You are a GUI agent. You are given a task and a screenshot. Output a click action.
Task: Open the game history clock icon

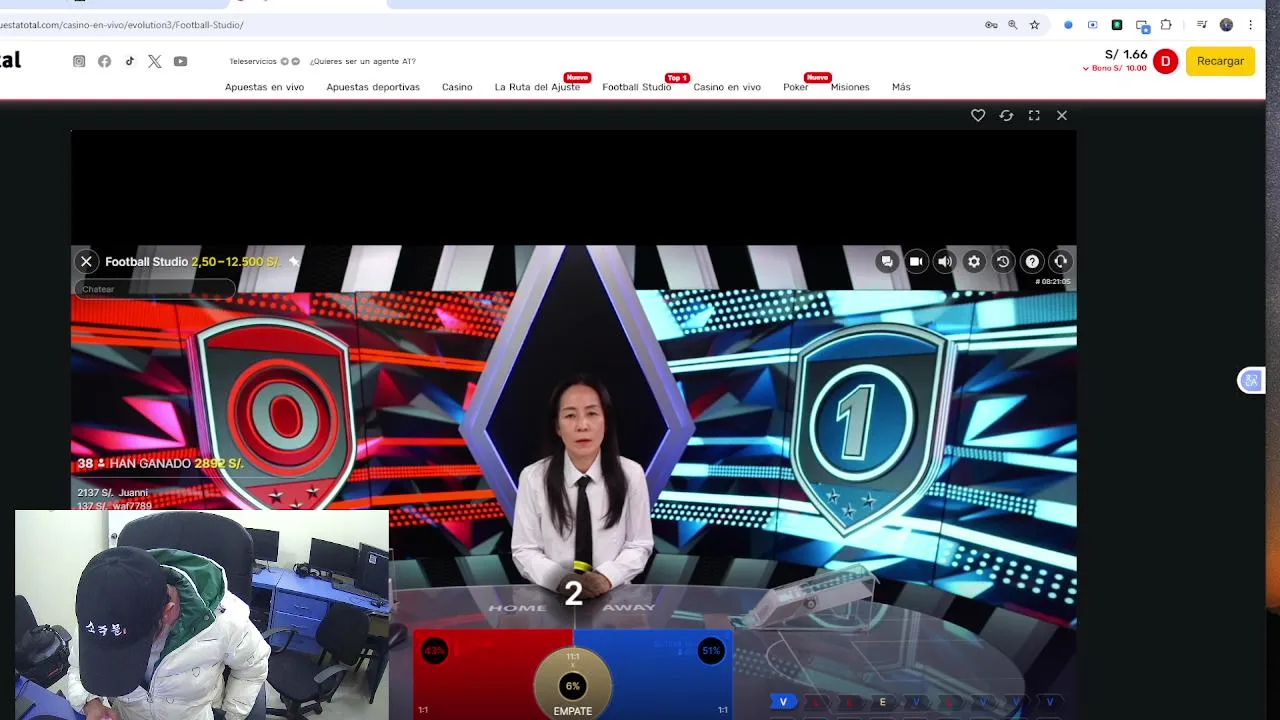point(1003,261)
